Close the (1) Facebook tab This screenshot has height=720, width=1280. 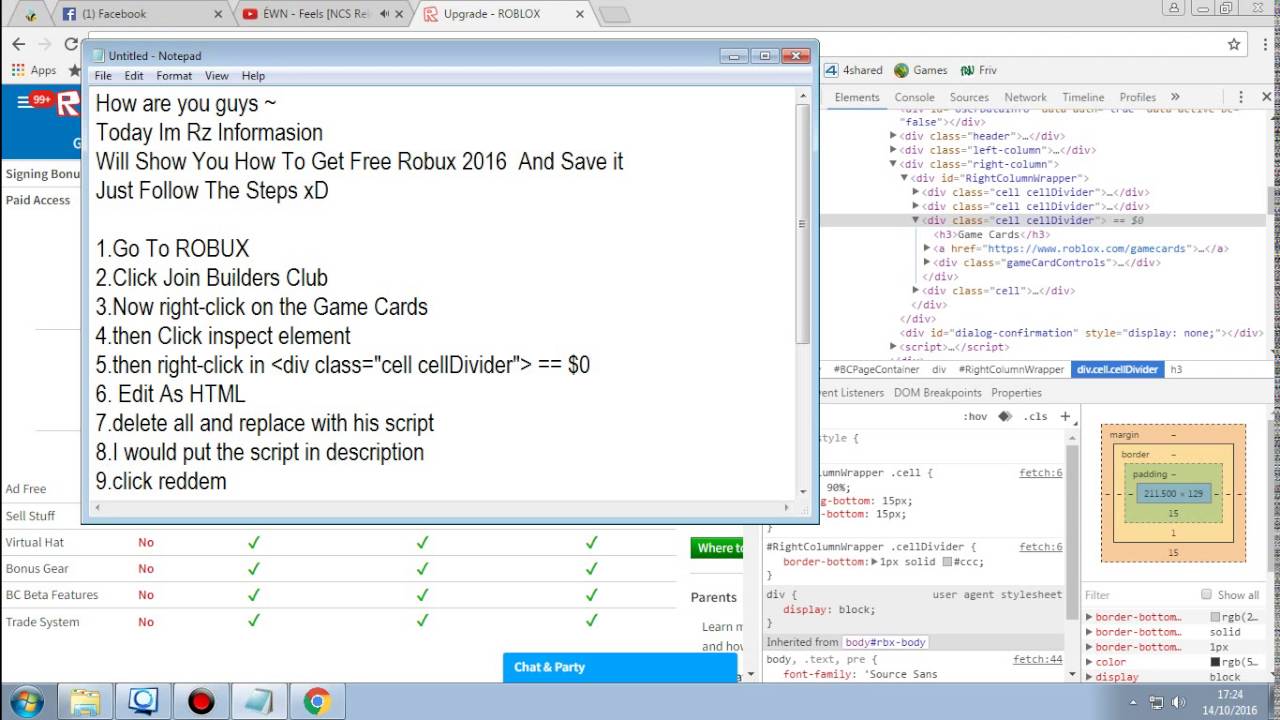pos(219,14)
